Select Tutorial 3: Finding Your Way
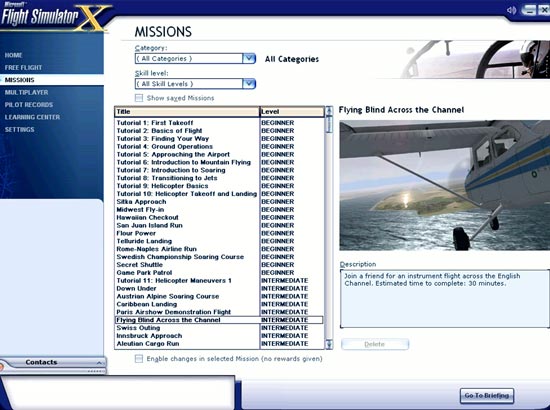The image size is (550, 410). pyautogui.click(x=219, y=139)
